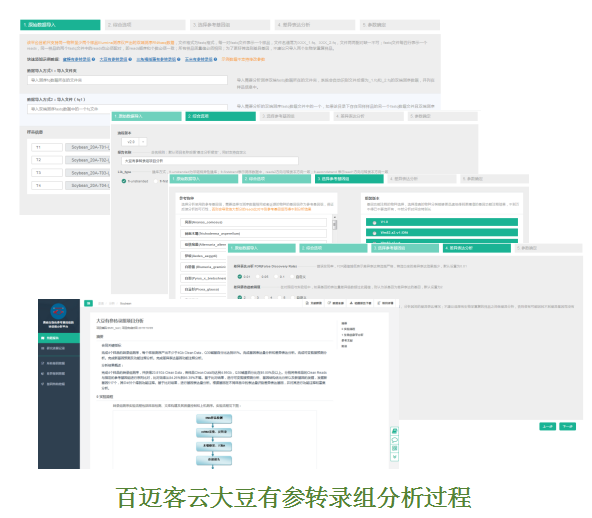
Task: Click the green menu toggle icon above report
Action: (x=88, y=303)
